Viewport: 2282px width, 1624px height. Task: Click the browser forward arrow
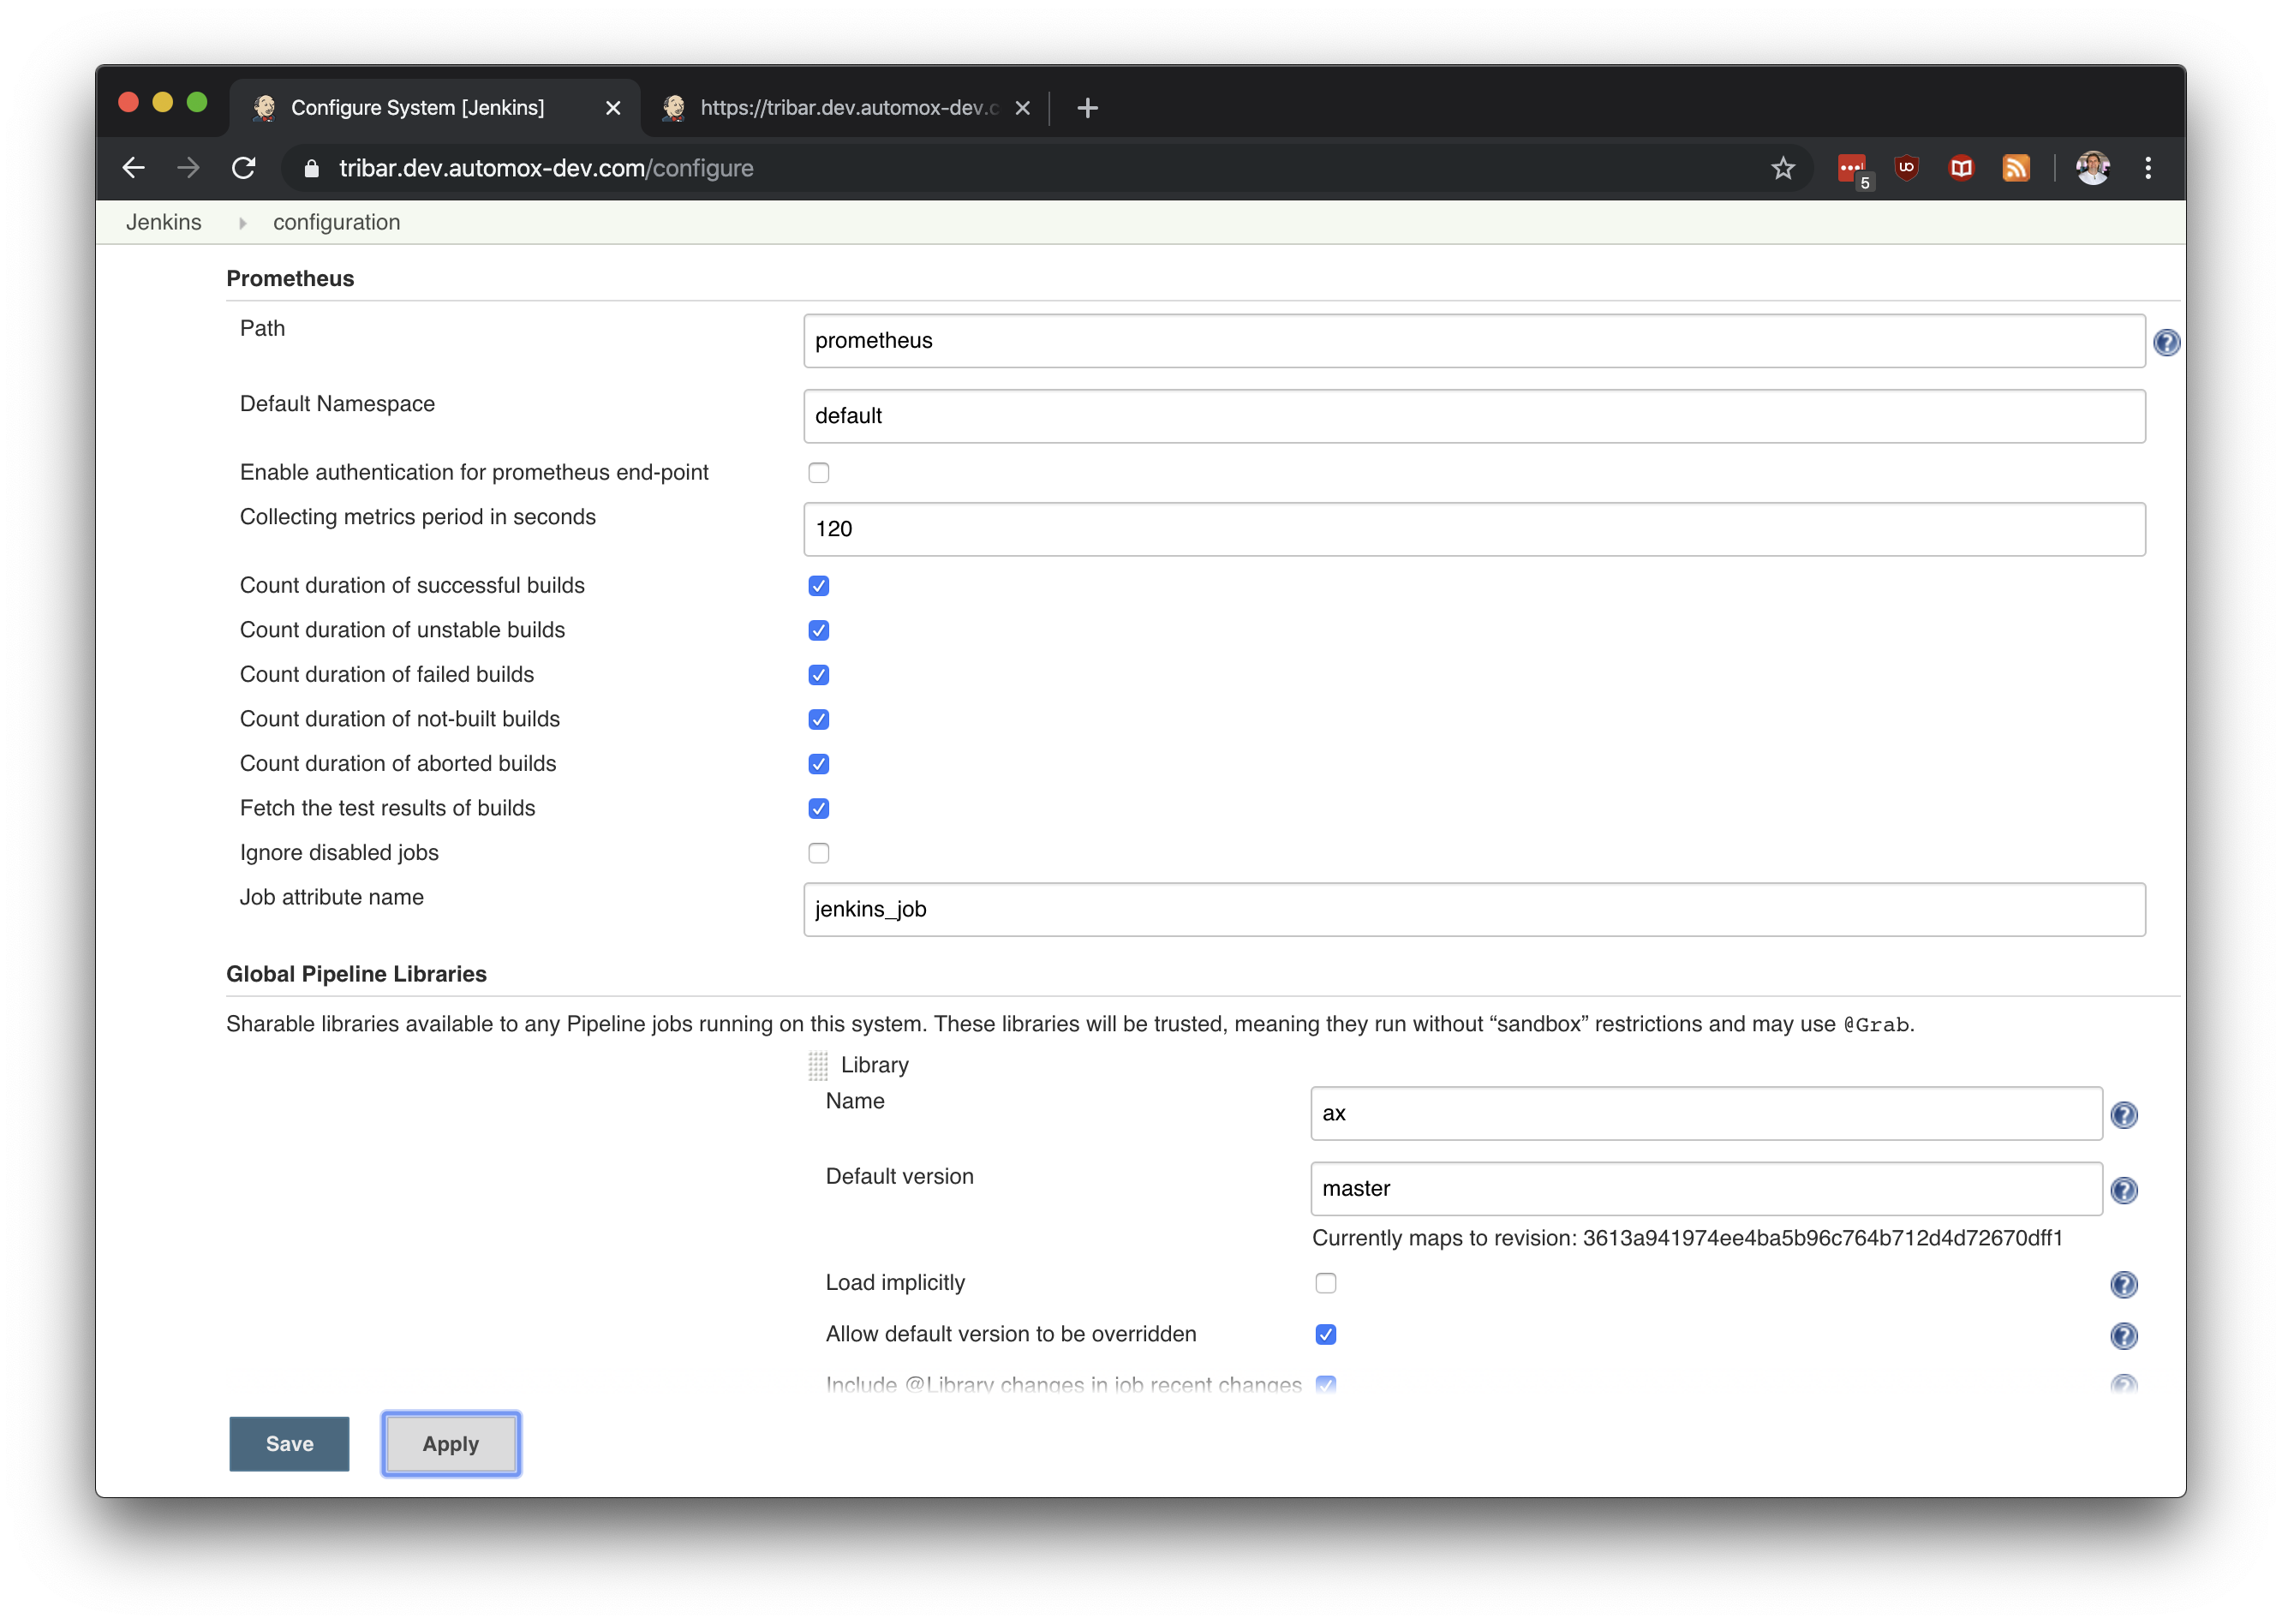click(x=188, y=168)
